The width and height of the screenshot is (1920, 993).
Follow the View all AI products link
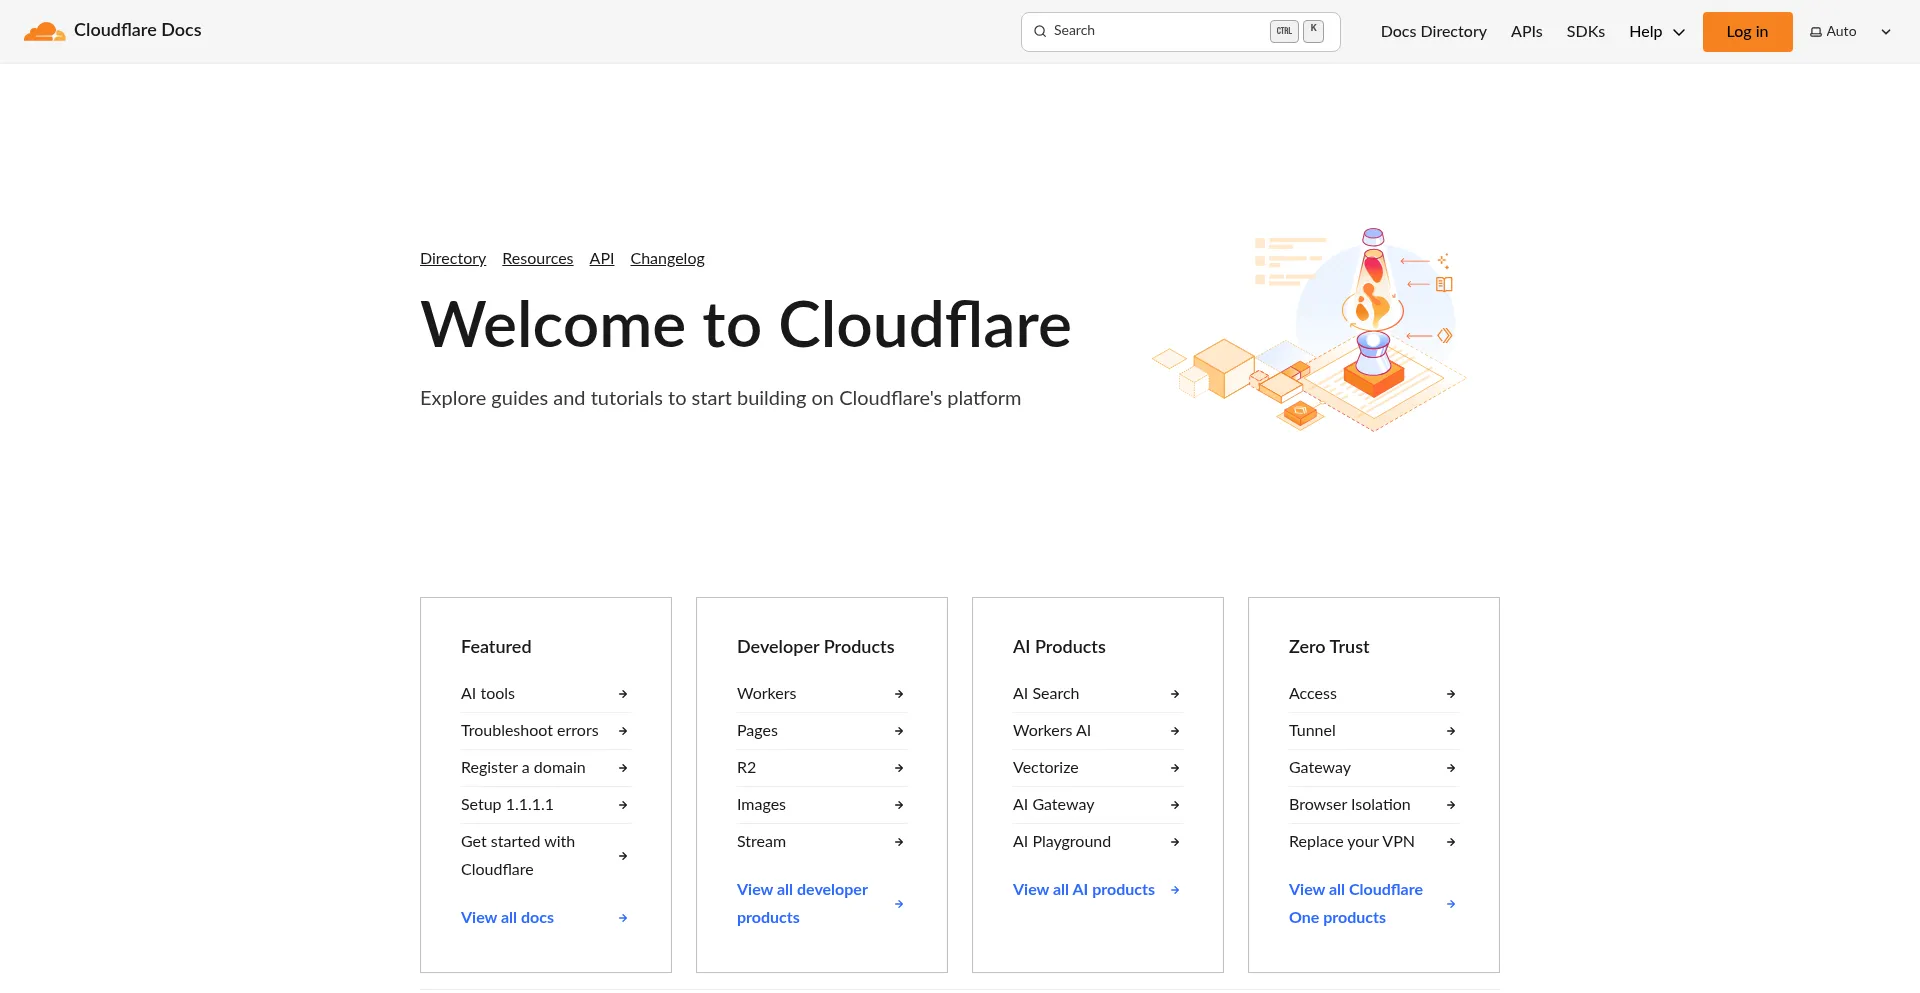[x=1083, y=890]
